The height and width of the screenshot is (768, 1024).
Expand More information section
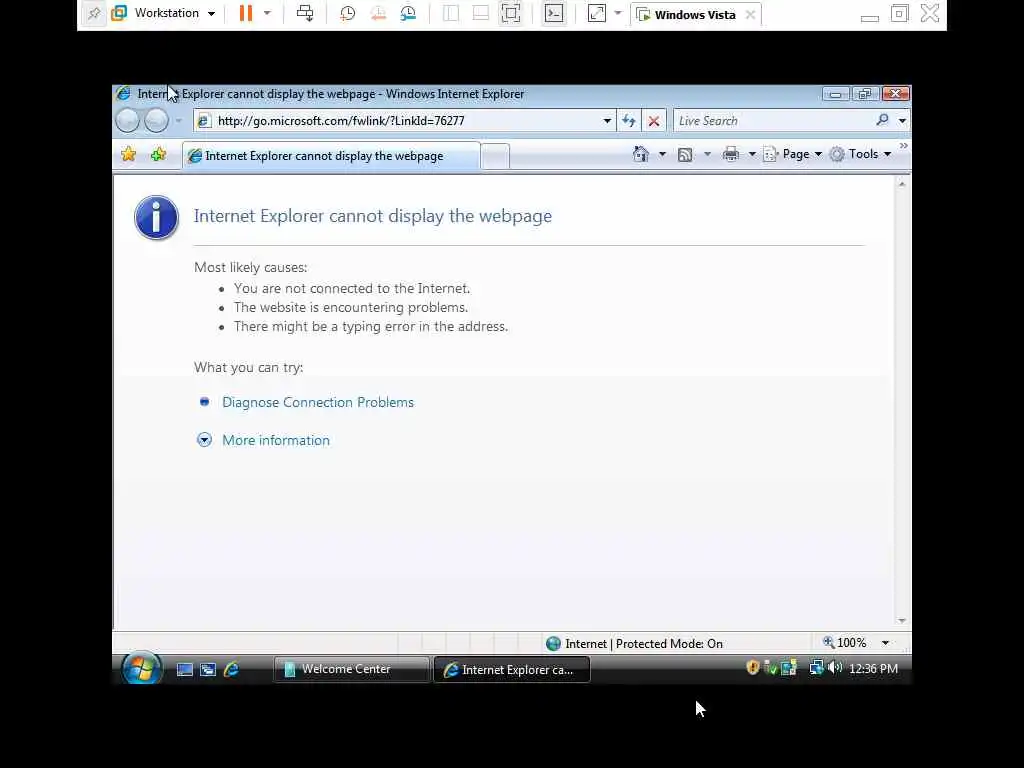pos(276,440)
